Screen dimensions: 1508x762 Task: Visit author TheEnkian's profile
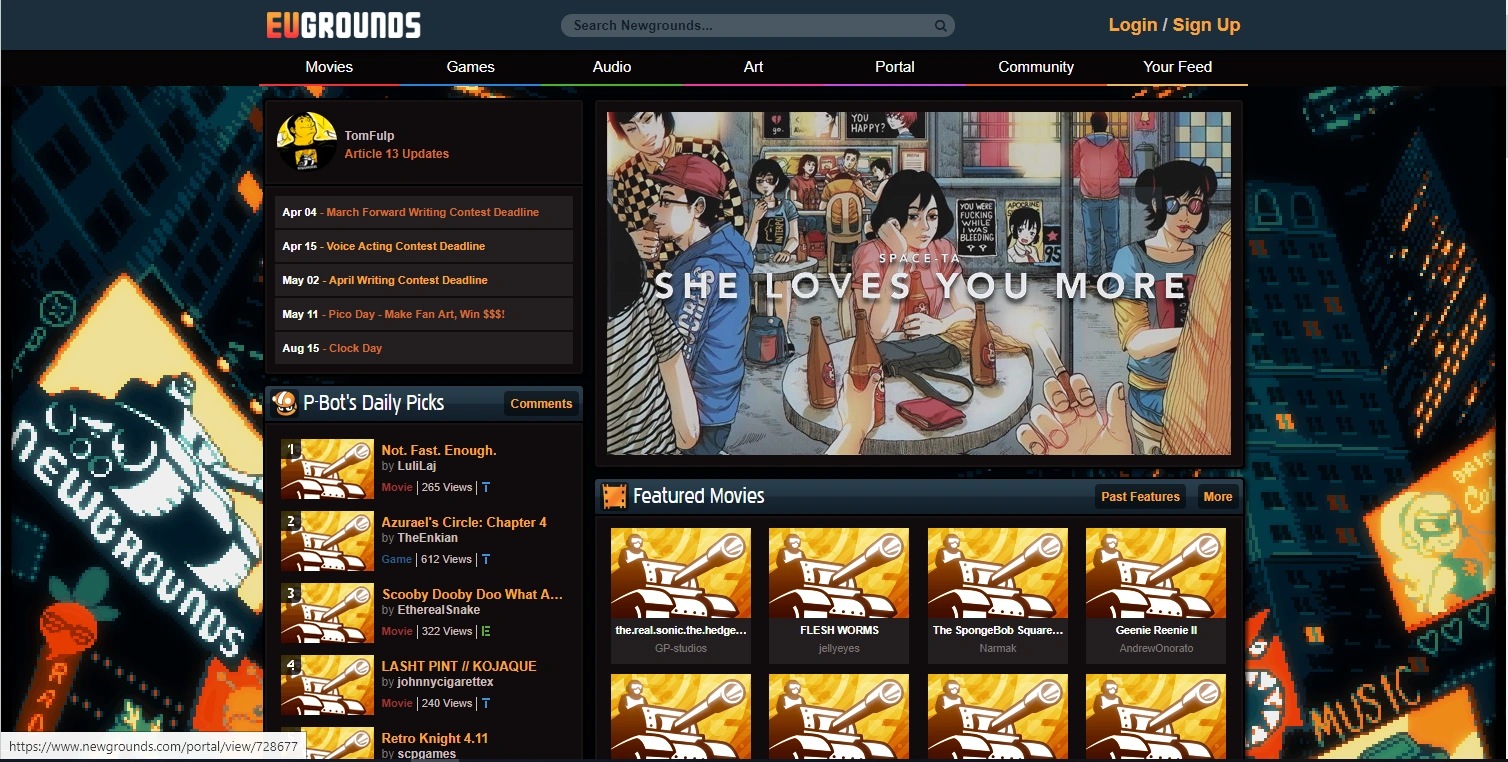428,538
